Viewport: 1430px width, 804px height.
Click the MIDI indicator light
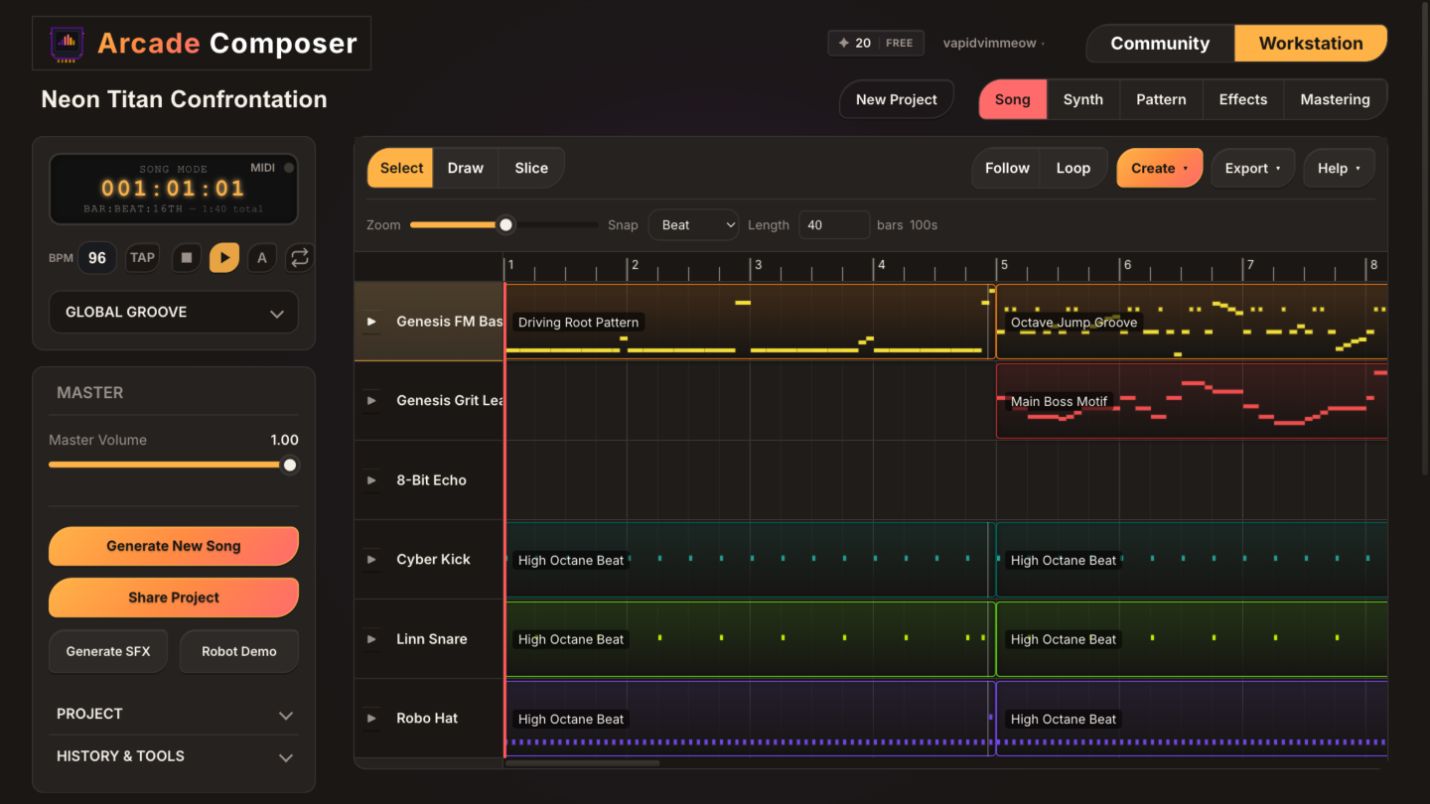289,168
